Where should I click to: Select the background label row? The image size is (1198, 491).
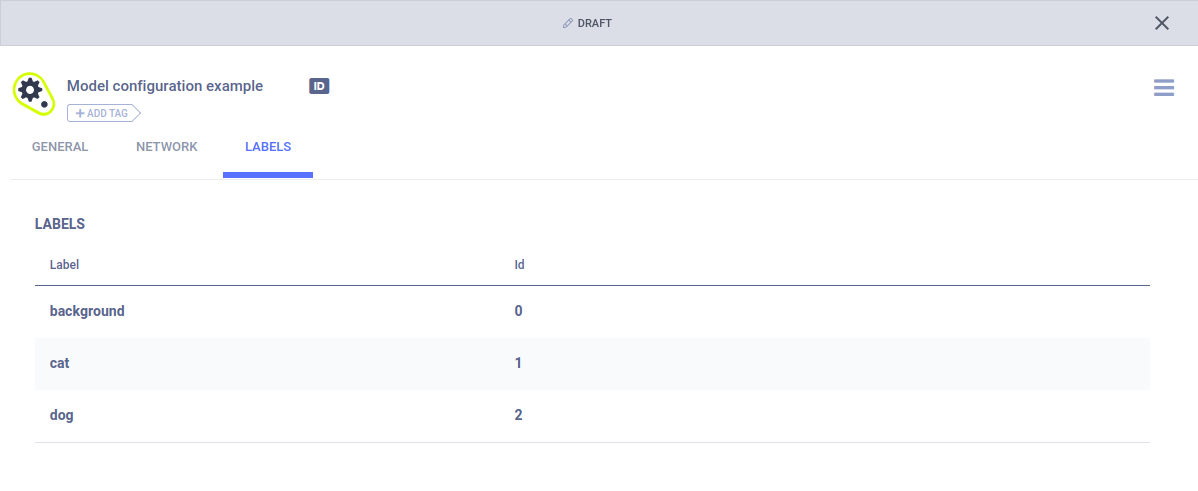(87, 311)
